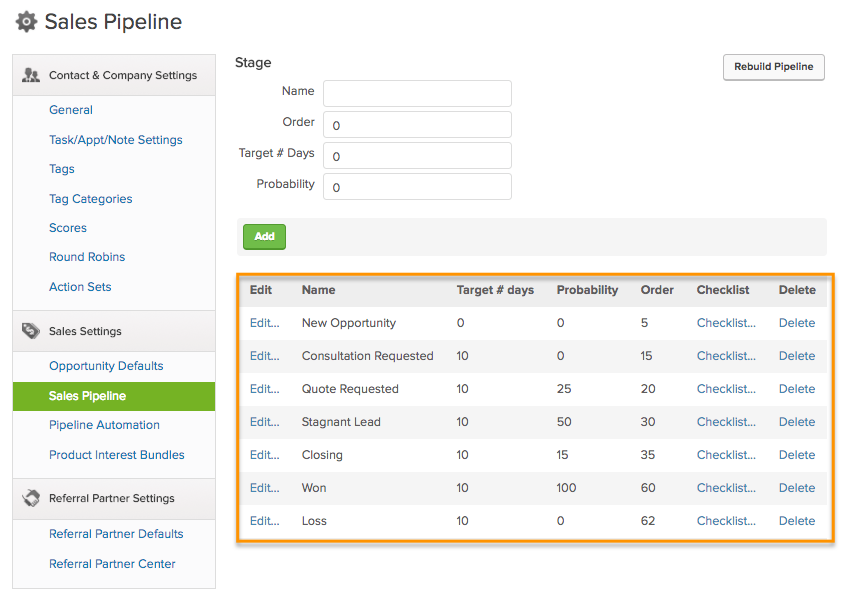
Task: Click the gear icon beside the Sales Pipeline title
Action: pos(26,21)
